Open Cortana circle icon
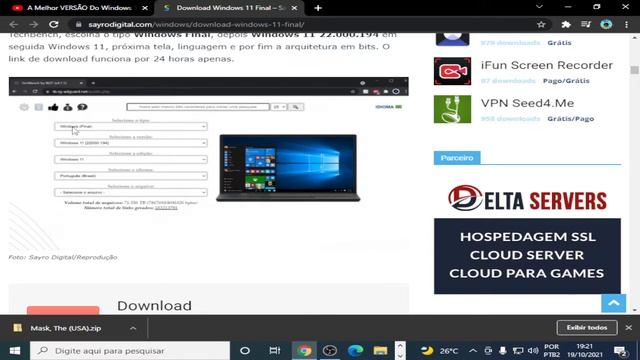Screen dimensions: 640x360 (x=245, y=351)
